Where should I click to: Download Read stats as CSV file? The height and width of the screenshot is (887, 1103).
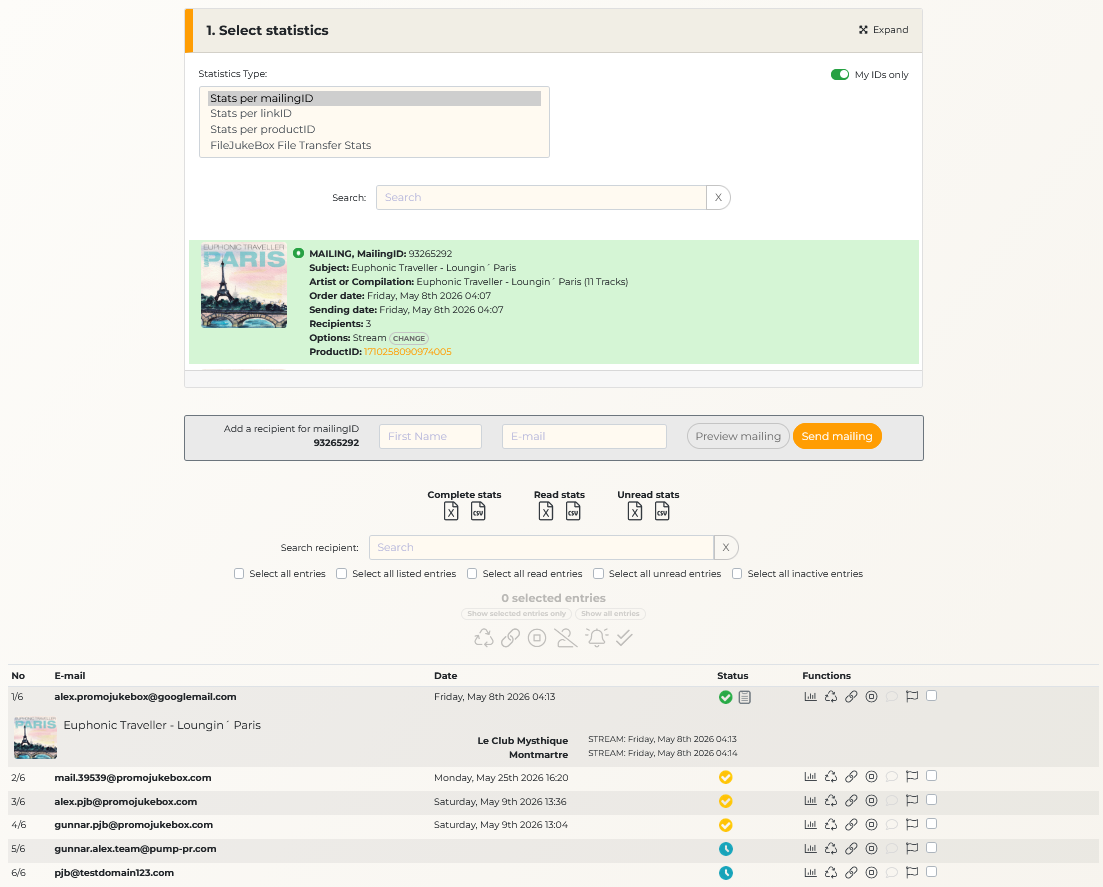(573, 511)
